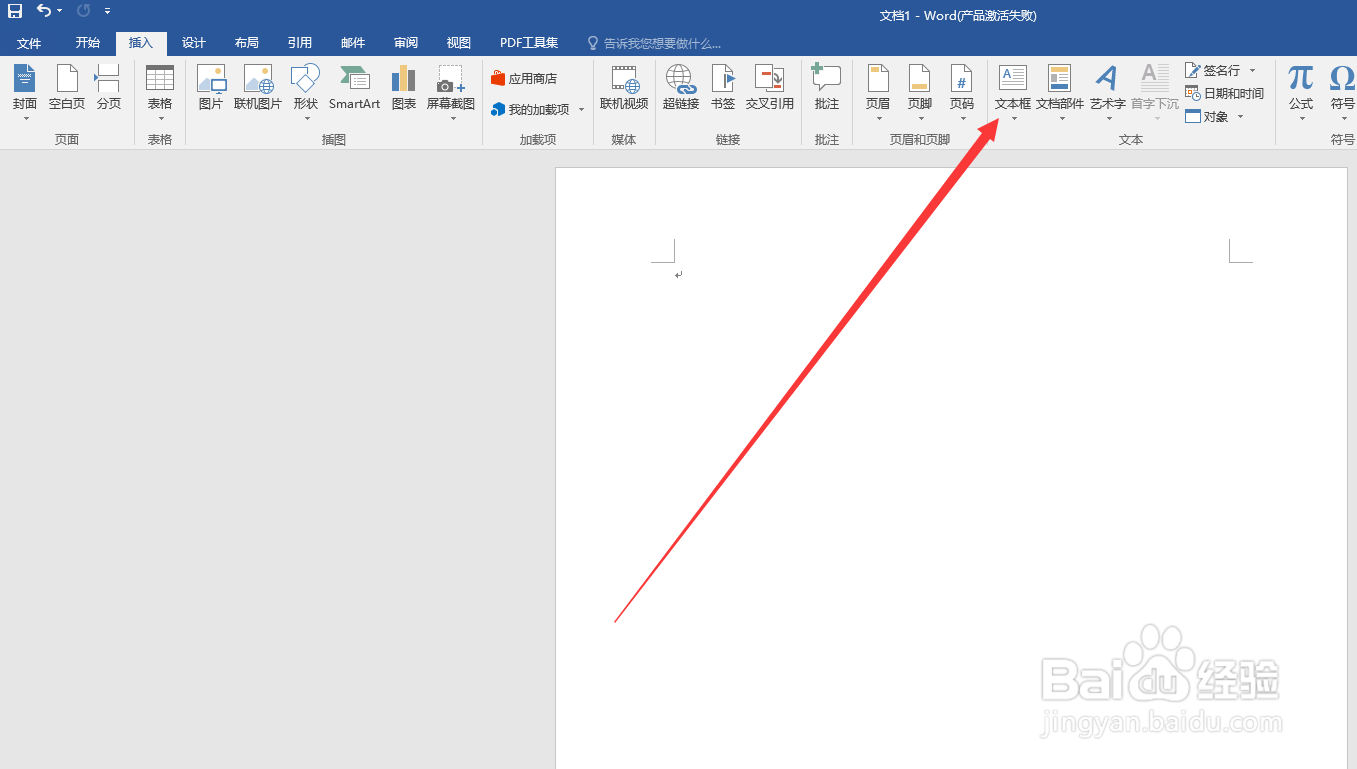Viewport: 1357px width, 769px height.
Task: Click the Save icon in quick access toolbar
Action: coord(15,11)
